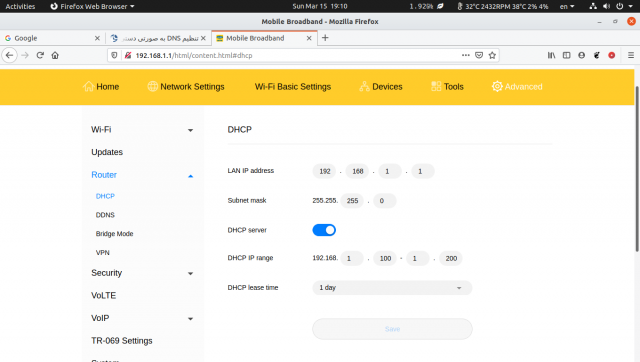
Task: Click the page vertical scrollbar
Action: 637,168
